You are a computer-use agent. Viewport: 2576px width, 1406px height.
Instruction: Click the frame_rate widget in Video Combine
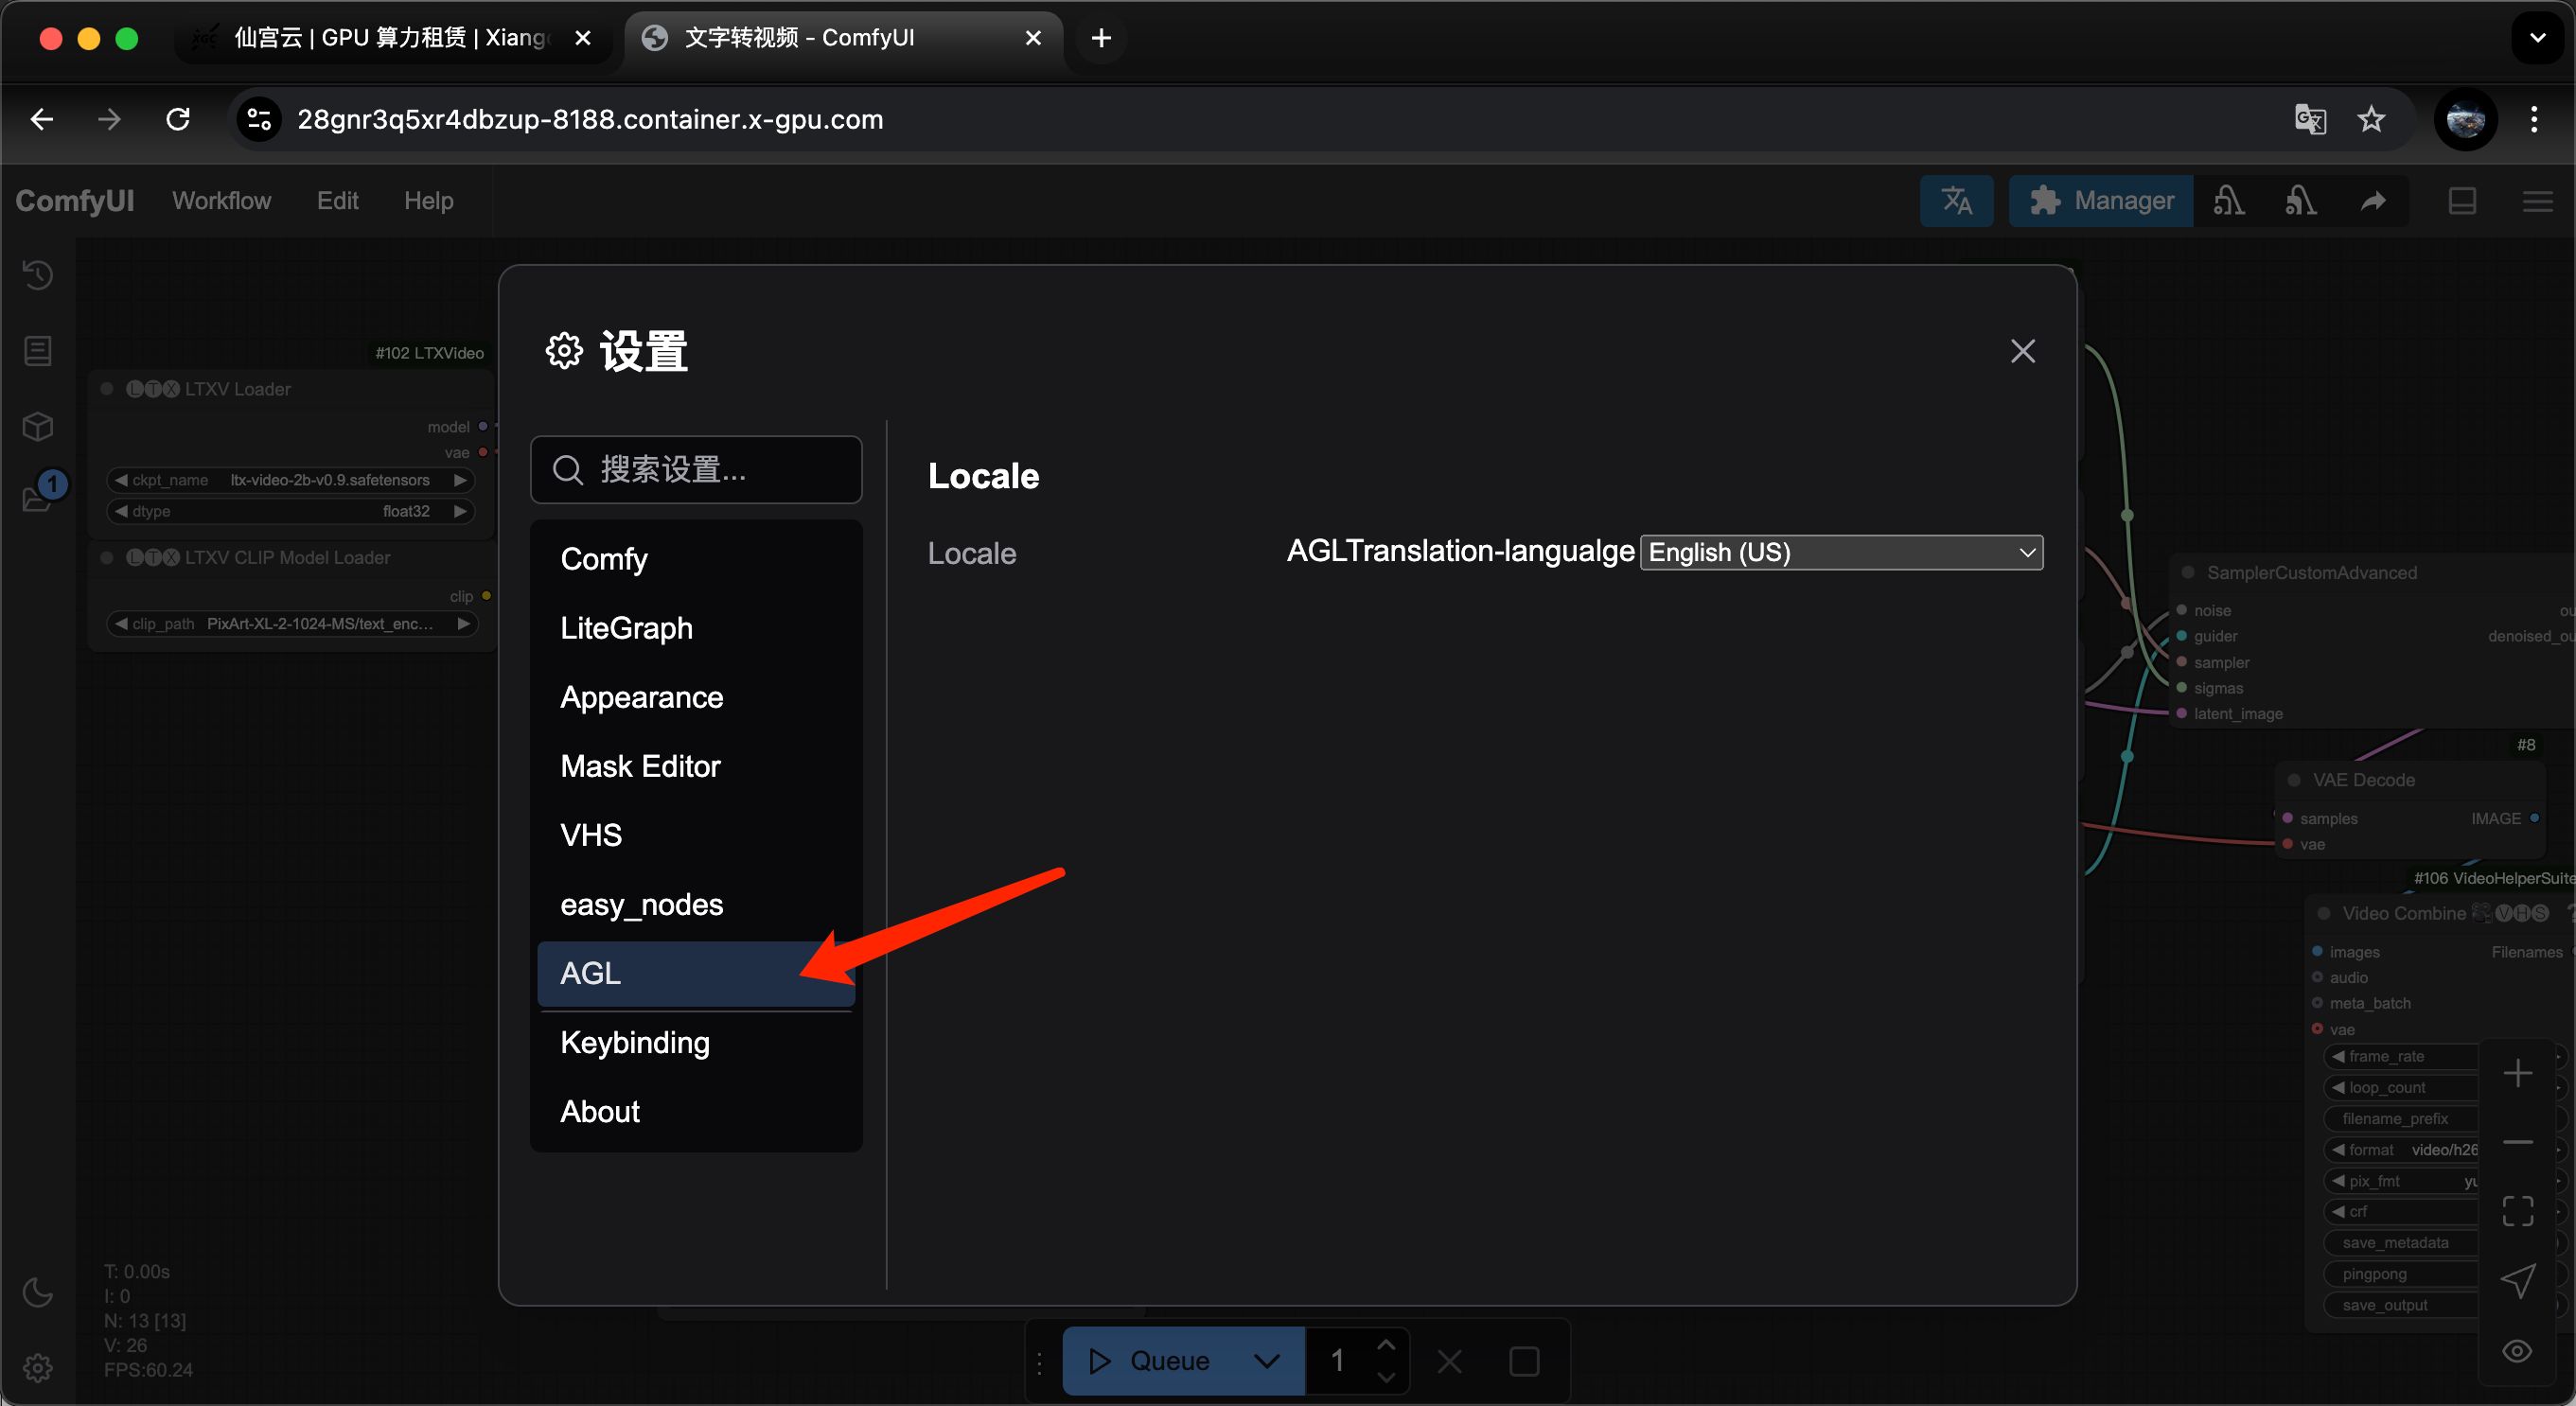point(2400,1056)
